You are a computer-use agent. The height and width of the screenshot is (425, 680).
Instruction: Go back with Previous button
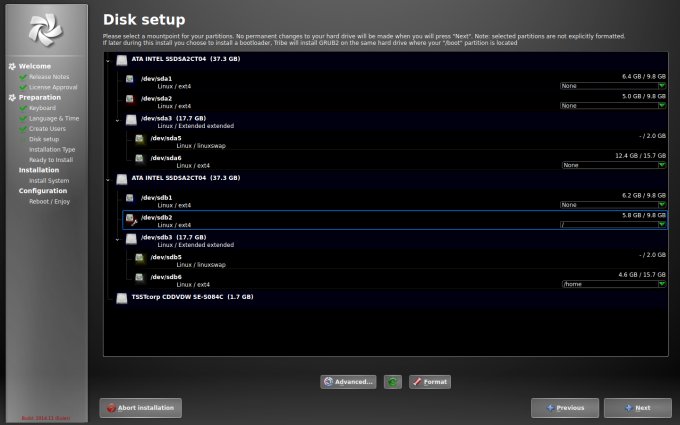click(565, 408)
